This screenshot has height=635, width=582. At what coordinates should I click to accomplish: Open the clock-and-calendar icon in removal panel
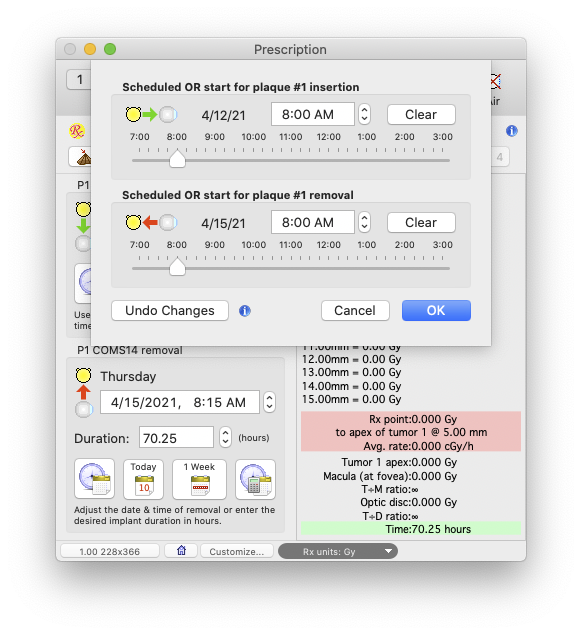click(x=94, y=479)
